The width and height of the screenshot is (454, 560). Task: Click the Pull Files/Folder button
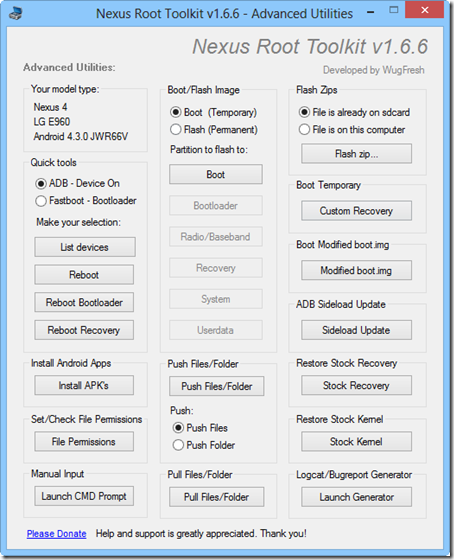[x=217, y=497]
